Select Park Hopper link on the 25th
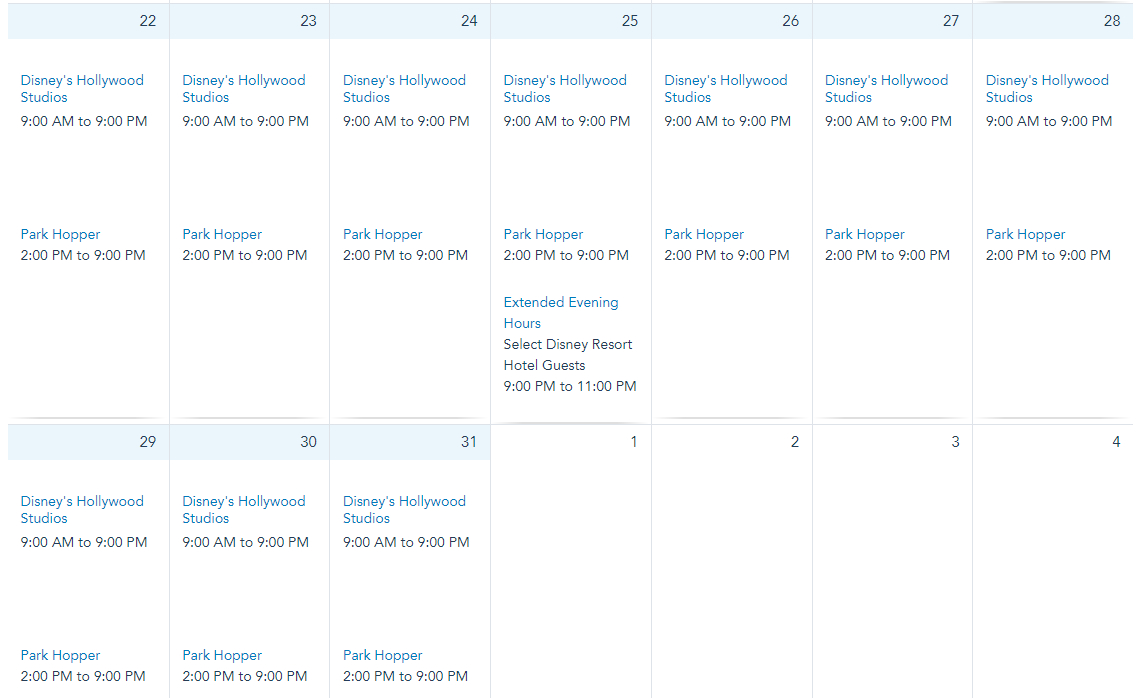Viewport: 1140px width, 698px height. pos(543,234)
